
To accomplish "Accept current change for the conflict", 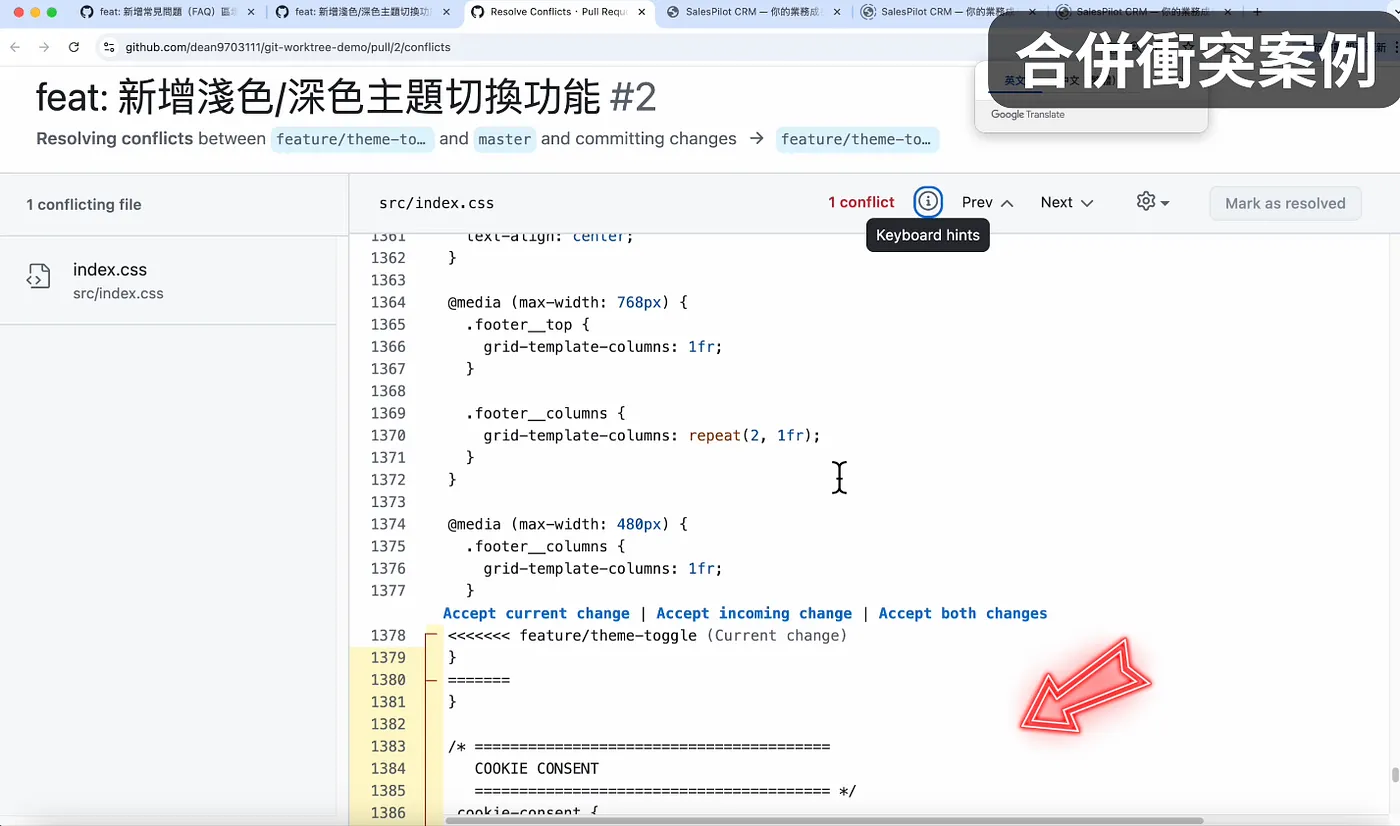I will coord(536,613).
